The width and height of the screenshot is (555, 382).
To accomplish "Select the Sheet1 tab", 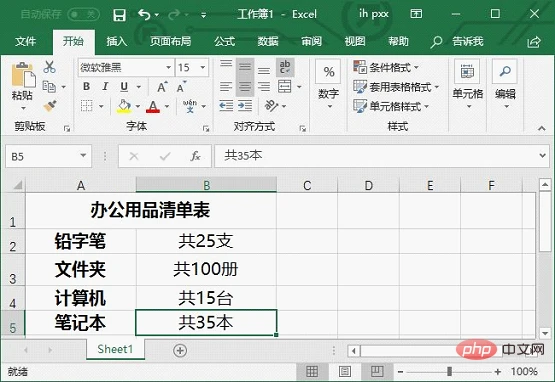I will (x=115, y=349).
